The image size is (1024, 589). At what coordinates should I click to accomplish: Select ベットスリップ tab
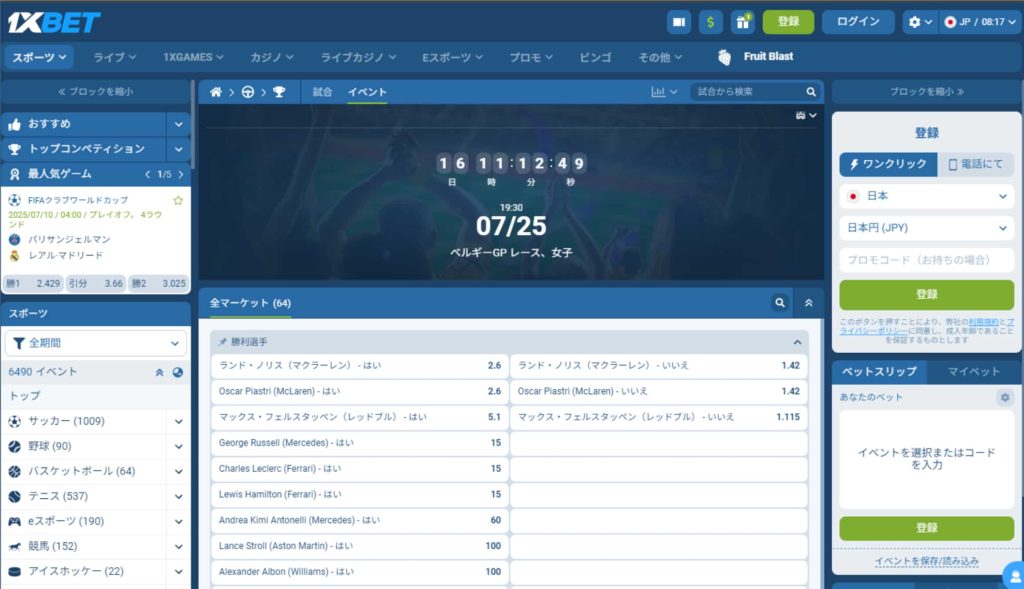[879, 372]
